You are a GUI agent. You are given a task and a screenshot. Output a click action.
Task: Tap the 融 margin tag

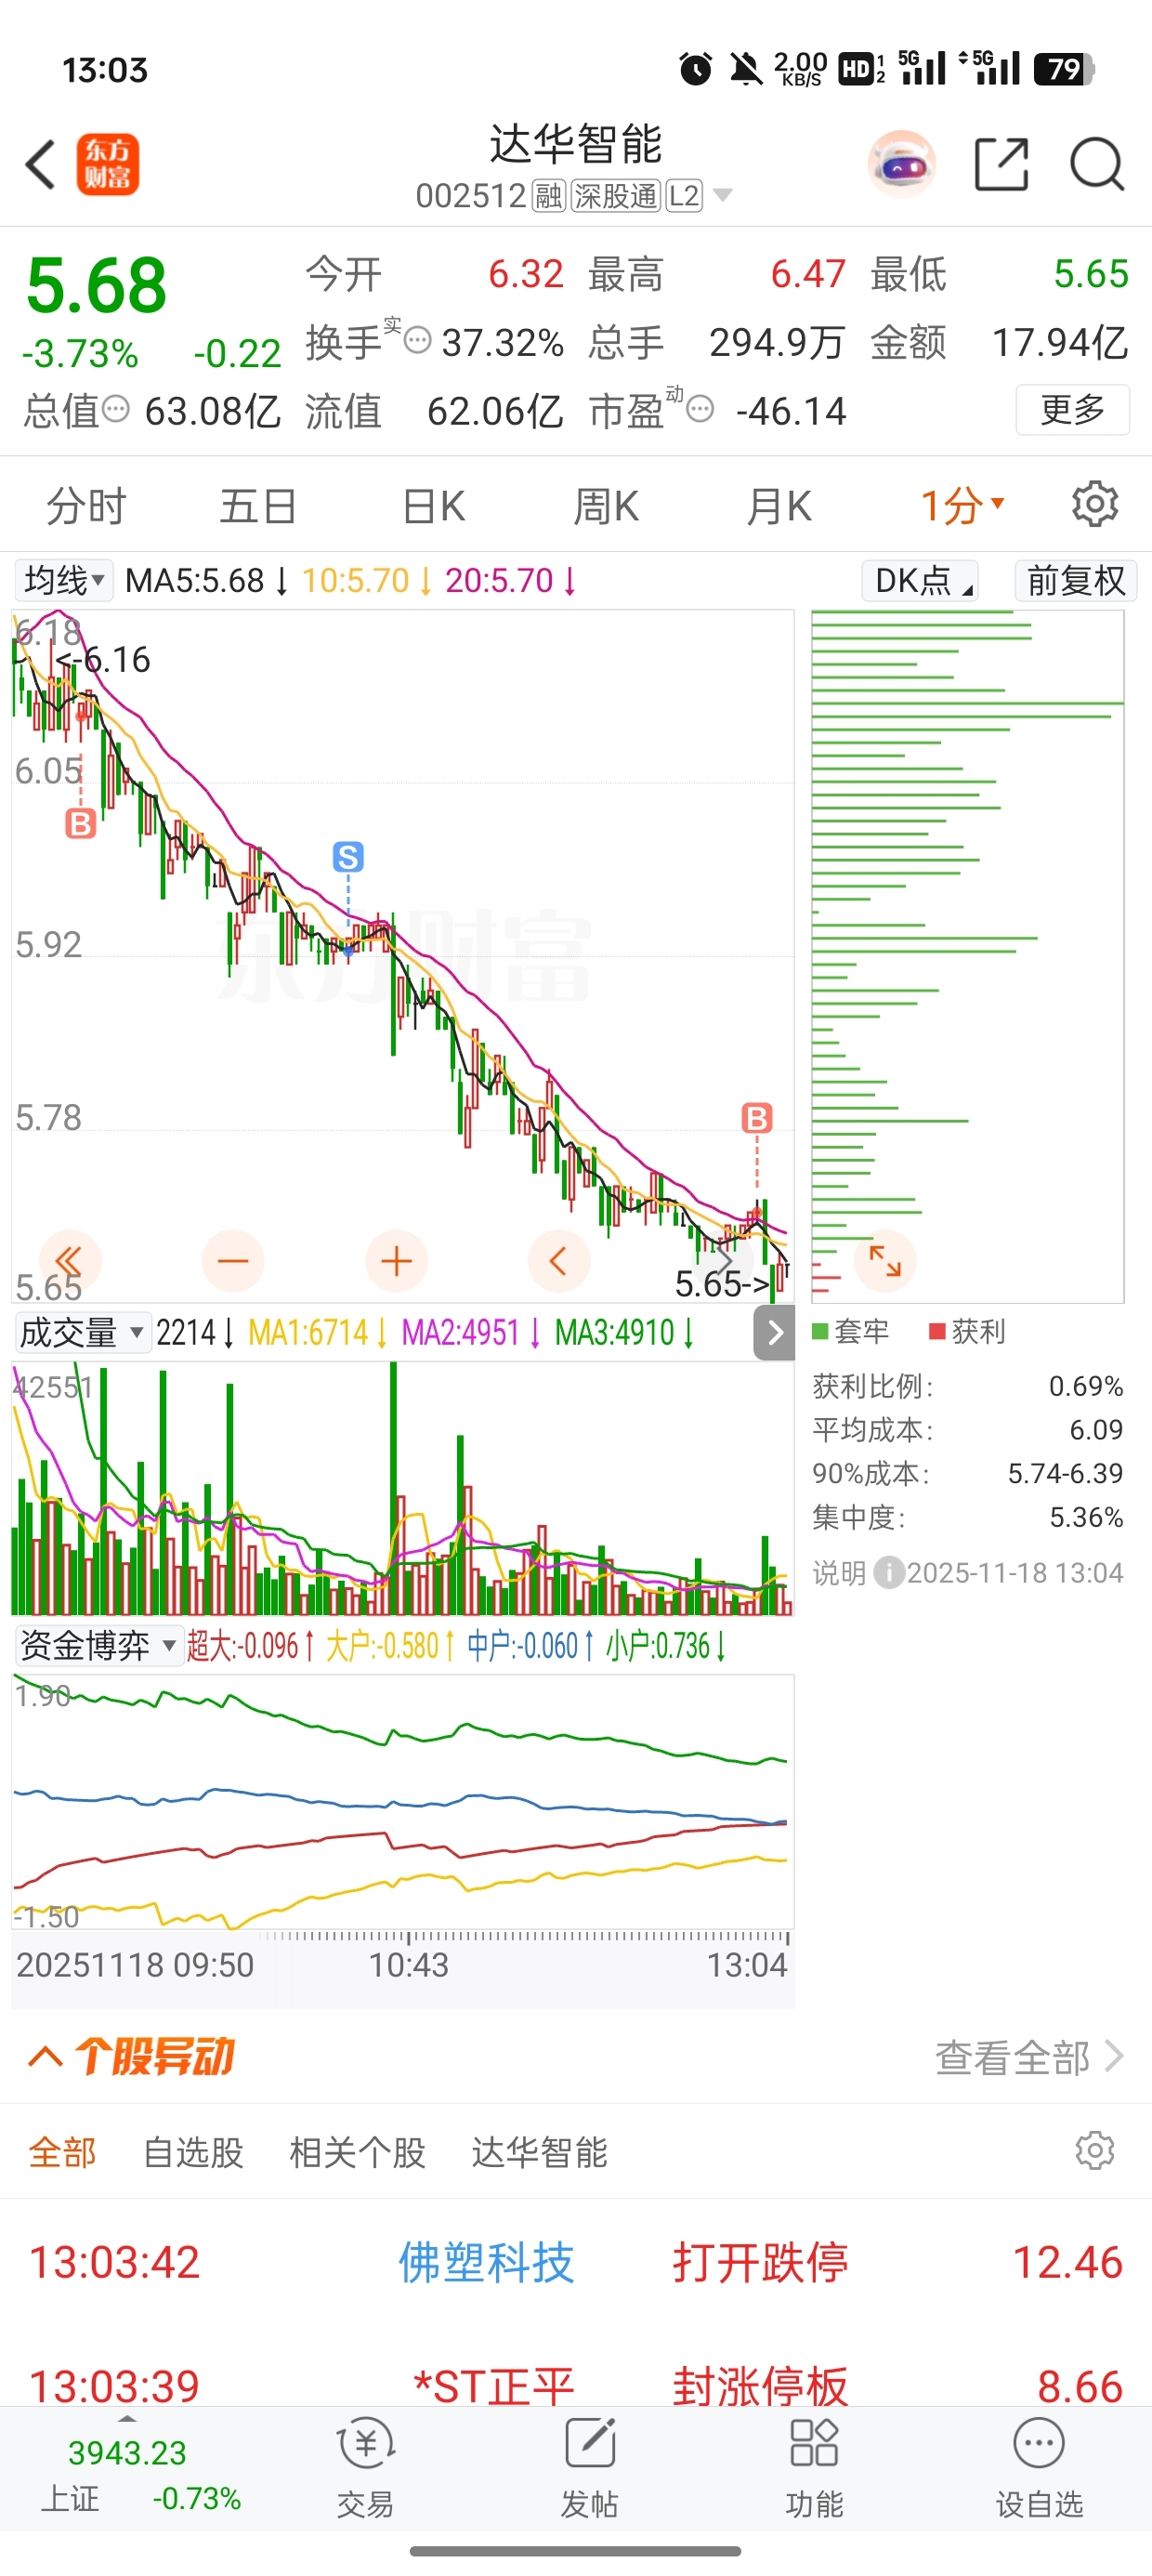coord(548,195)
